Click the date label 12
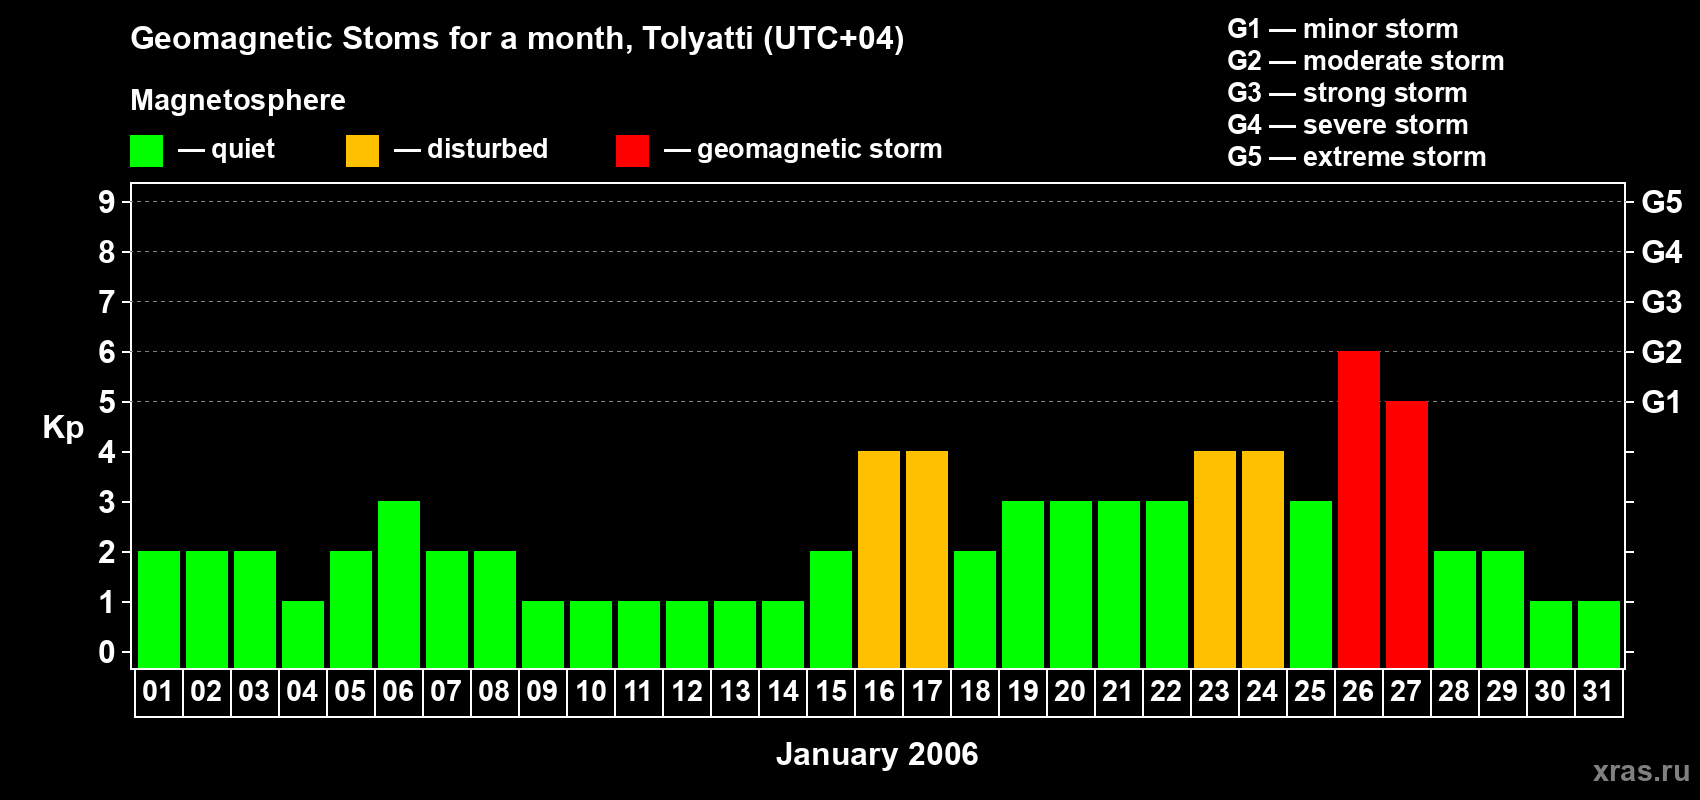This screenshot has width=1700, height=800. tap(686, 692)
